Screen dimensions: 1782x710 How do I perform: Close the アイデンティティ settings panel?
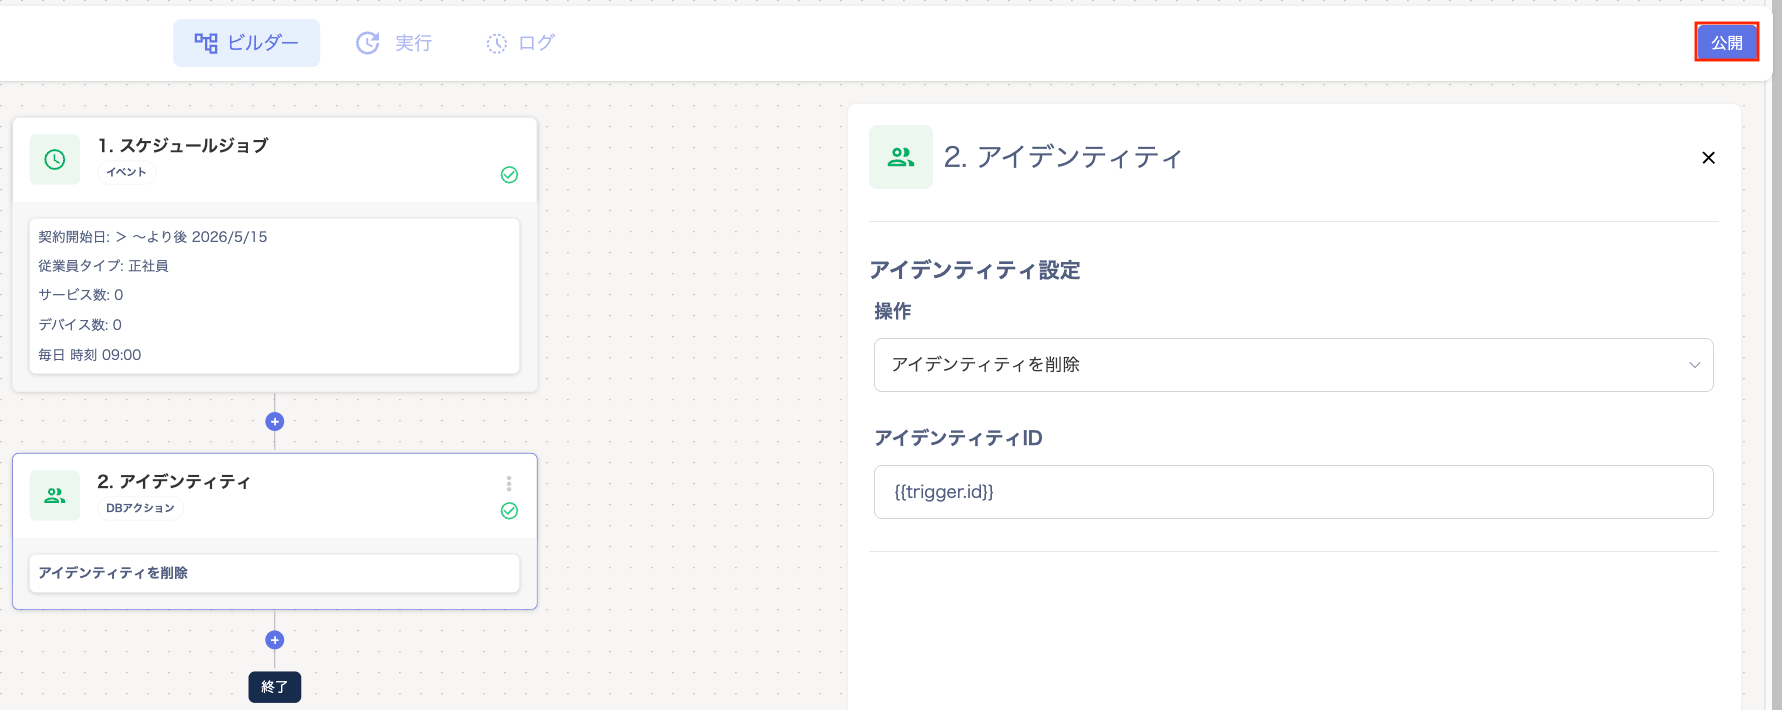tap(1708, 158)
